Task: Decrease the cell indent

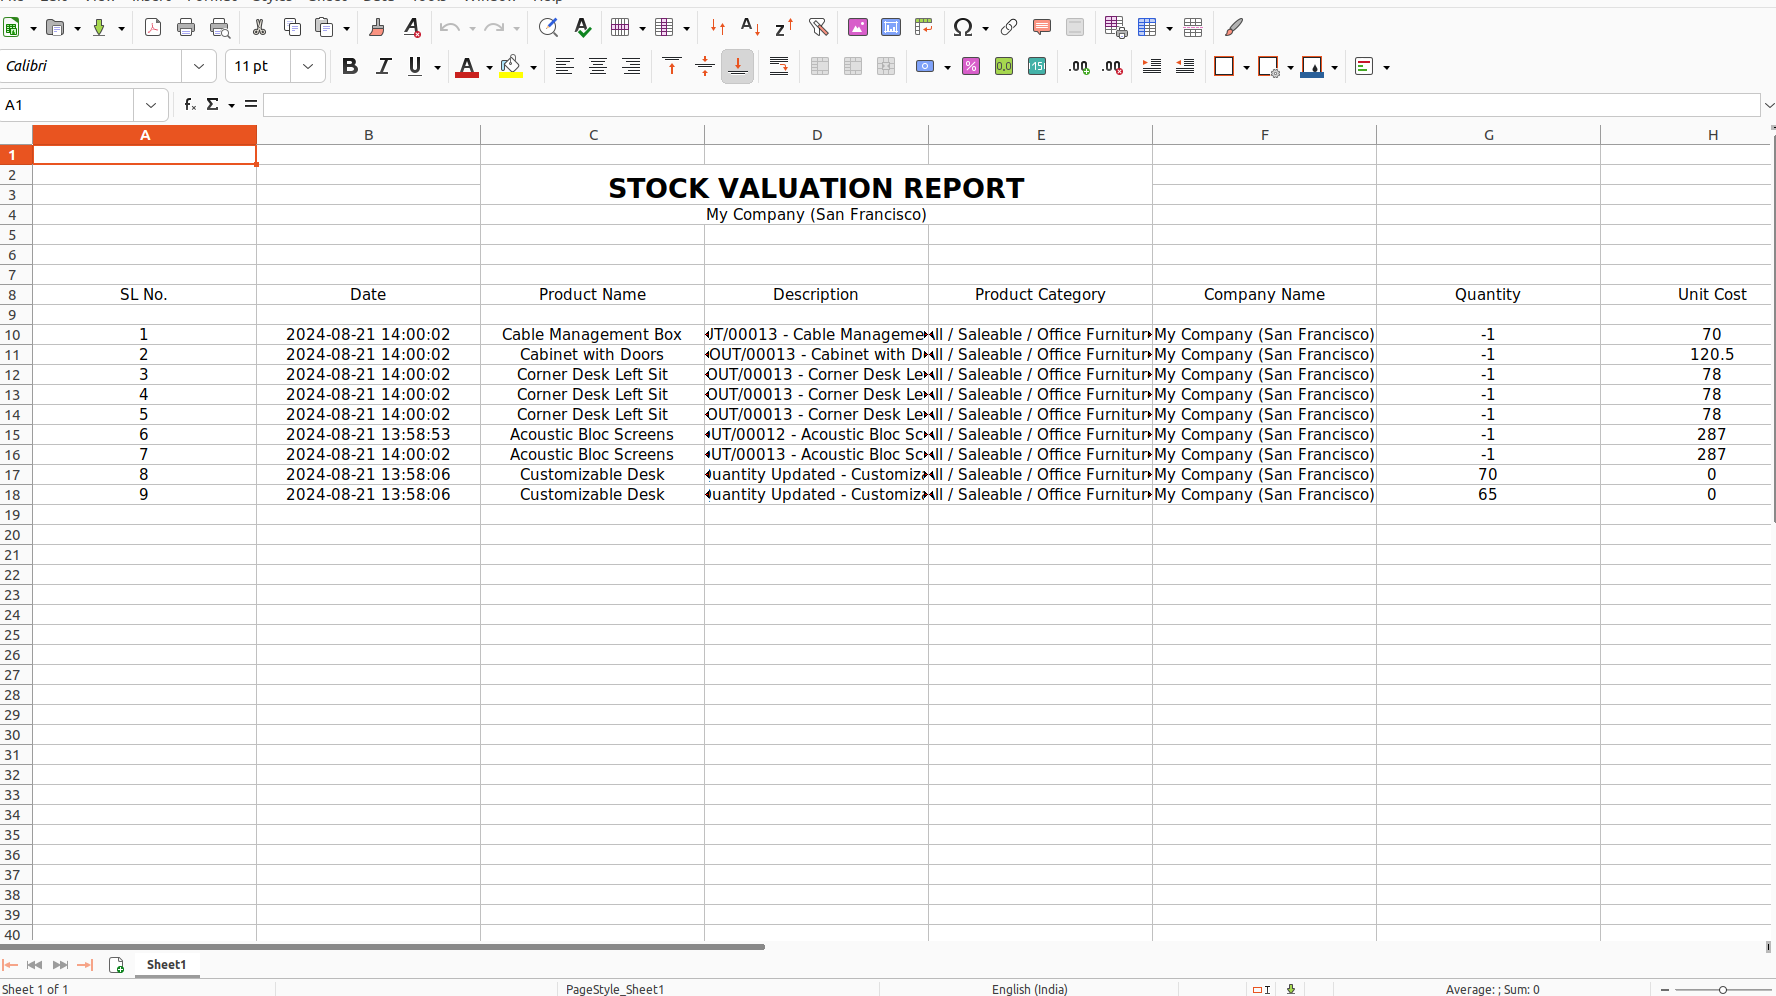Action: pos(1185,66)
